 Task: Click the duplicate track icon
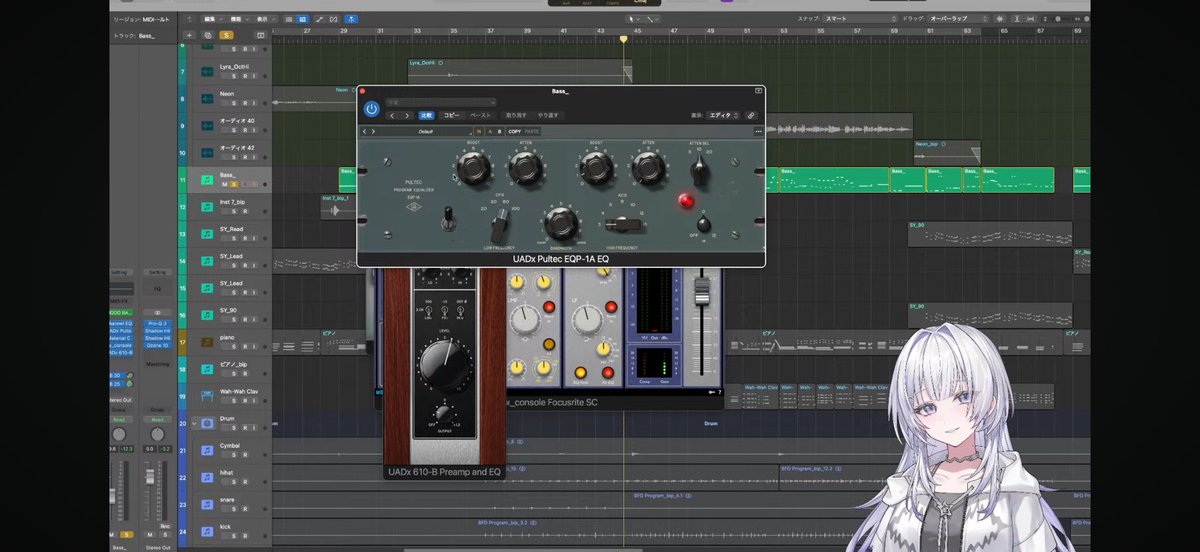click(x=207, y=35)
